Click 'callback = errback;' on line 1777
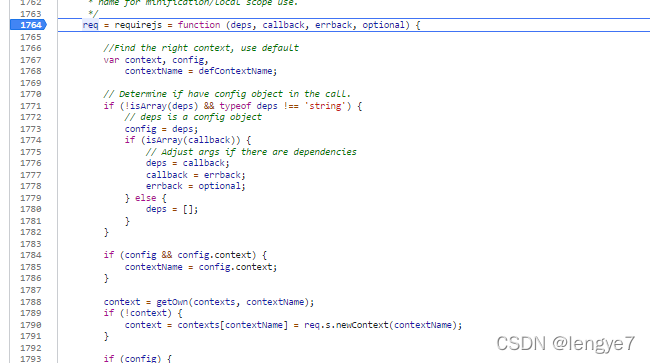The image size is (650, 363). [x=196, y=175]
